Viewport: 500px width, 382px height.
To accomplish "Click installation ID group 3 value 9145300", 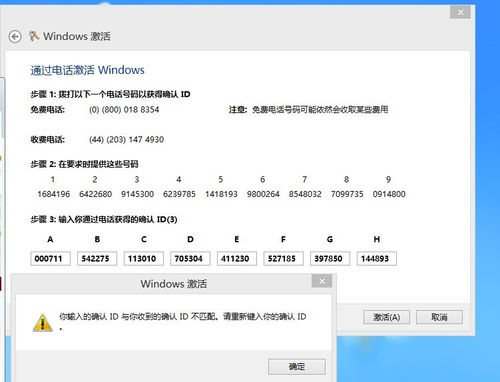I will tap(137, 194).
